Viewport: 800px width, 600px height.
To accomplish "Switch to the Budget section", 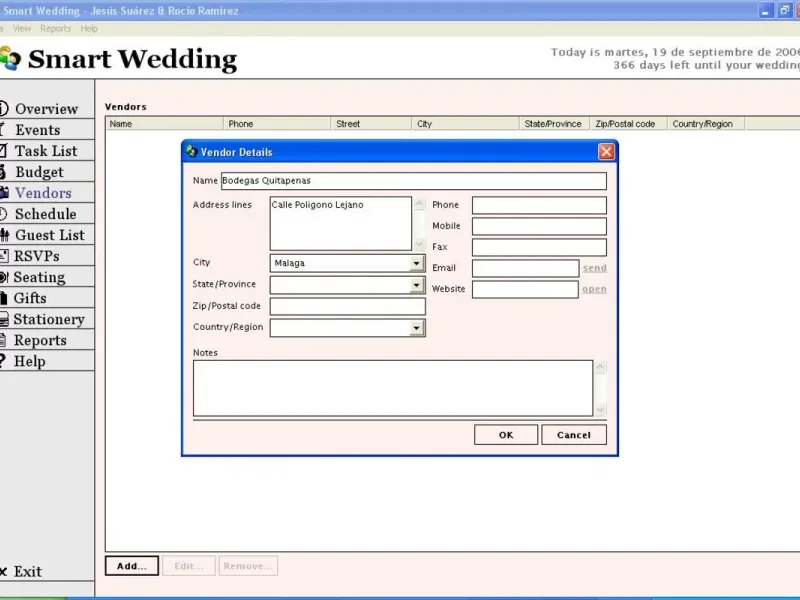I will (x=39, y=172).
